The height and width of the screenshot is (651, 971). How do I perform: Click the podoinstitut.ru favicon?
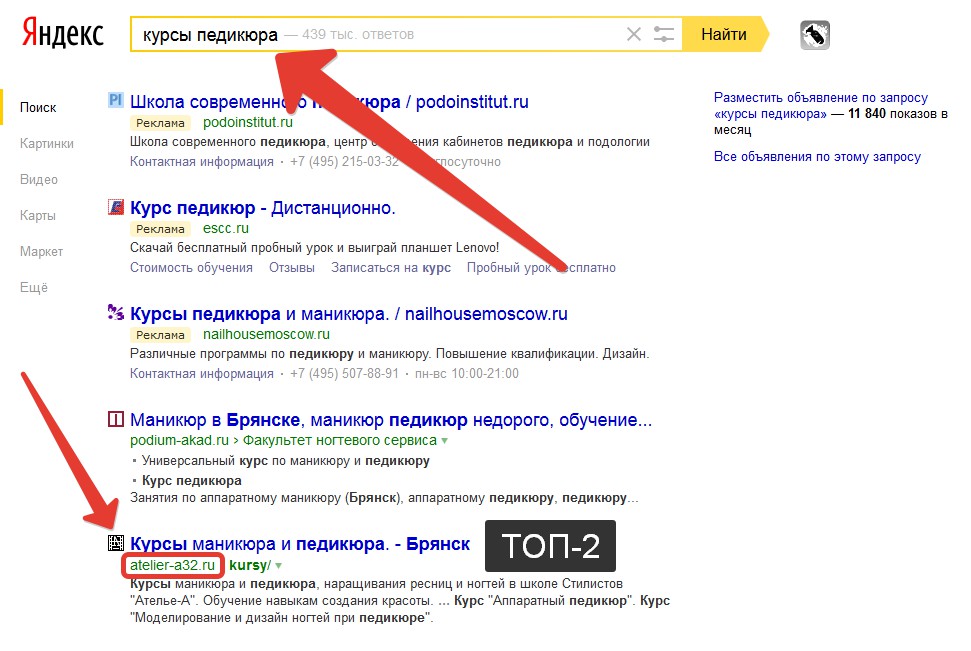coord(115,100)
